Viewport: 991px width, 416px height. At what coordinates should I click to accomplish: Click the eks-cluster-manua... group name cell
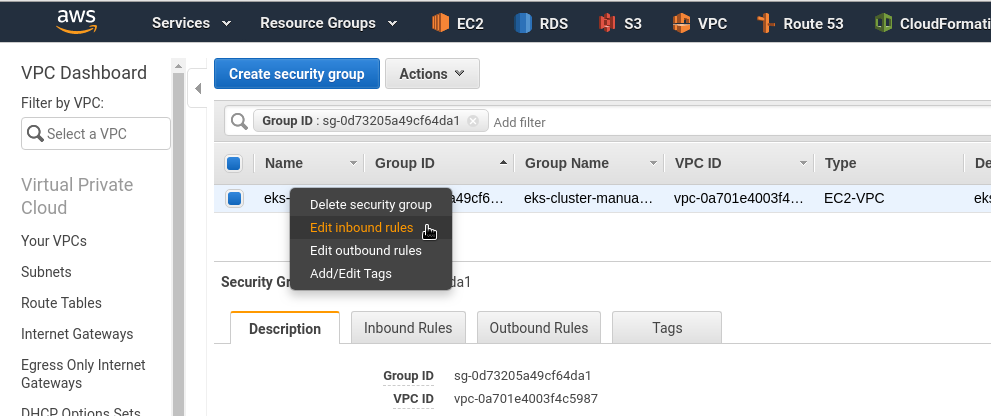pyautogui.click(x=588, y=199)
